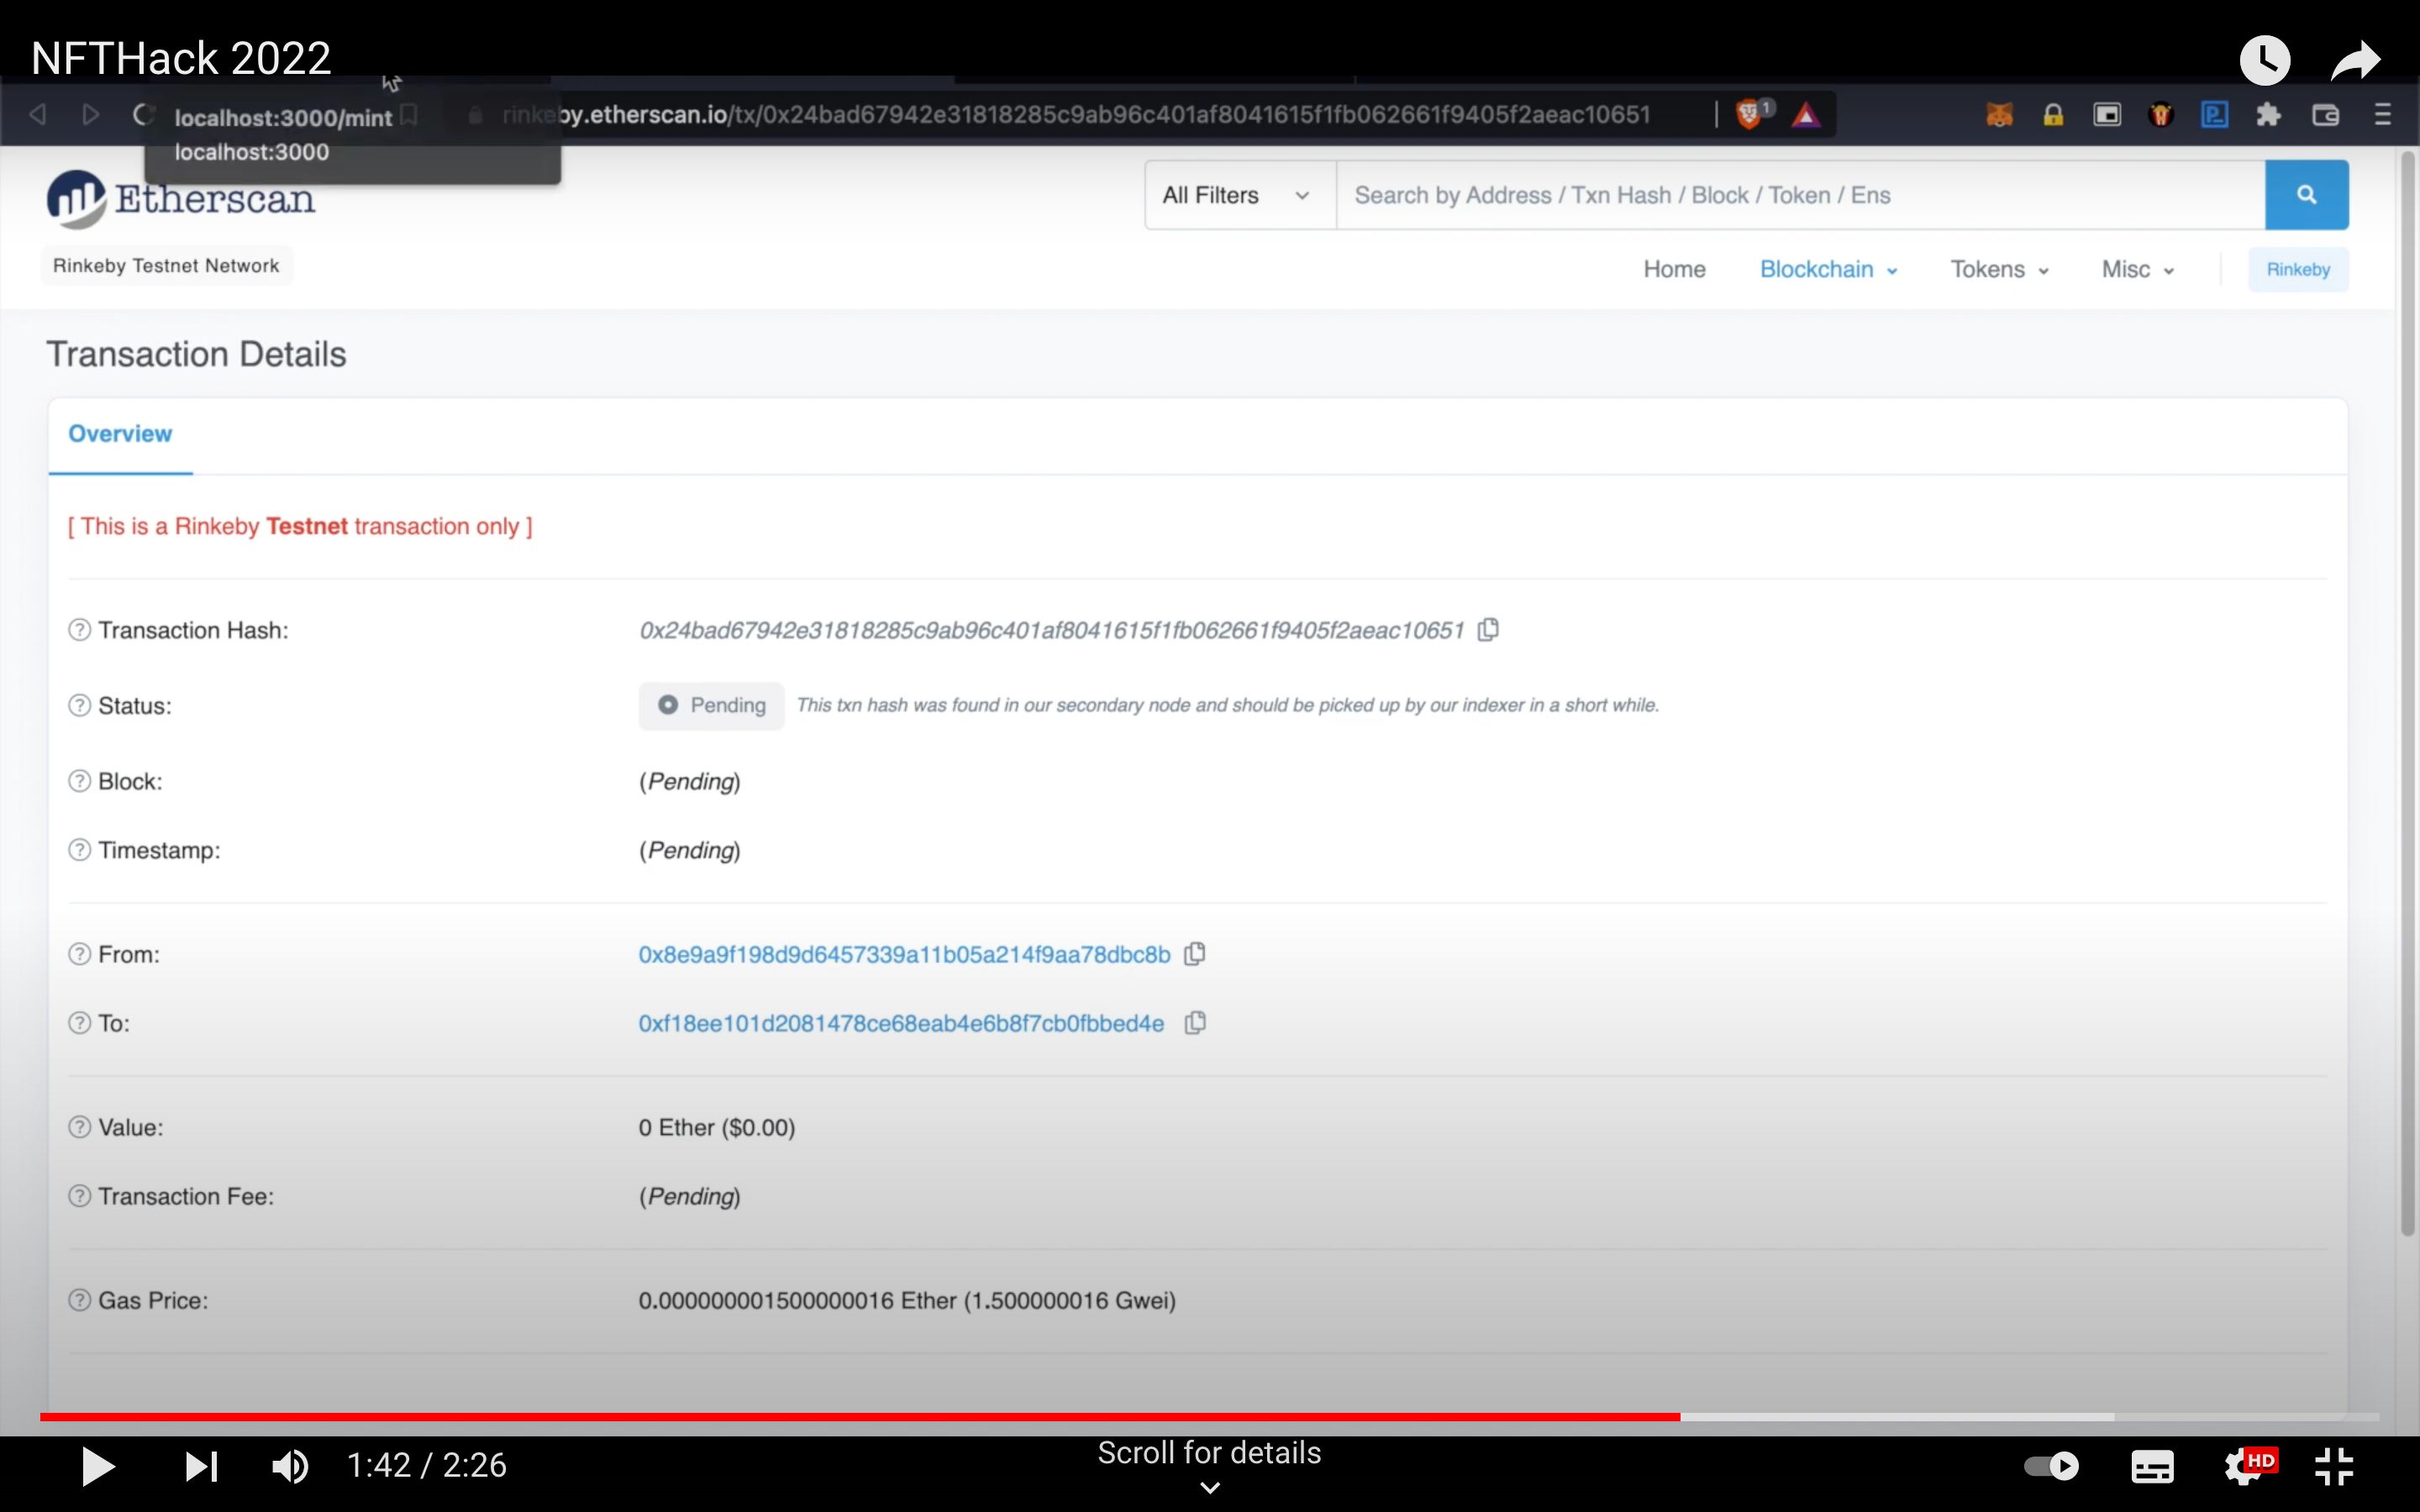Click the Share arrow icon
Image resolution: width=2420 pixels, height=1512 pixels.
pyautogui.click(x=2355, y=60)
